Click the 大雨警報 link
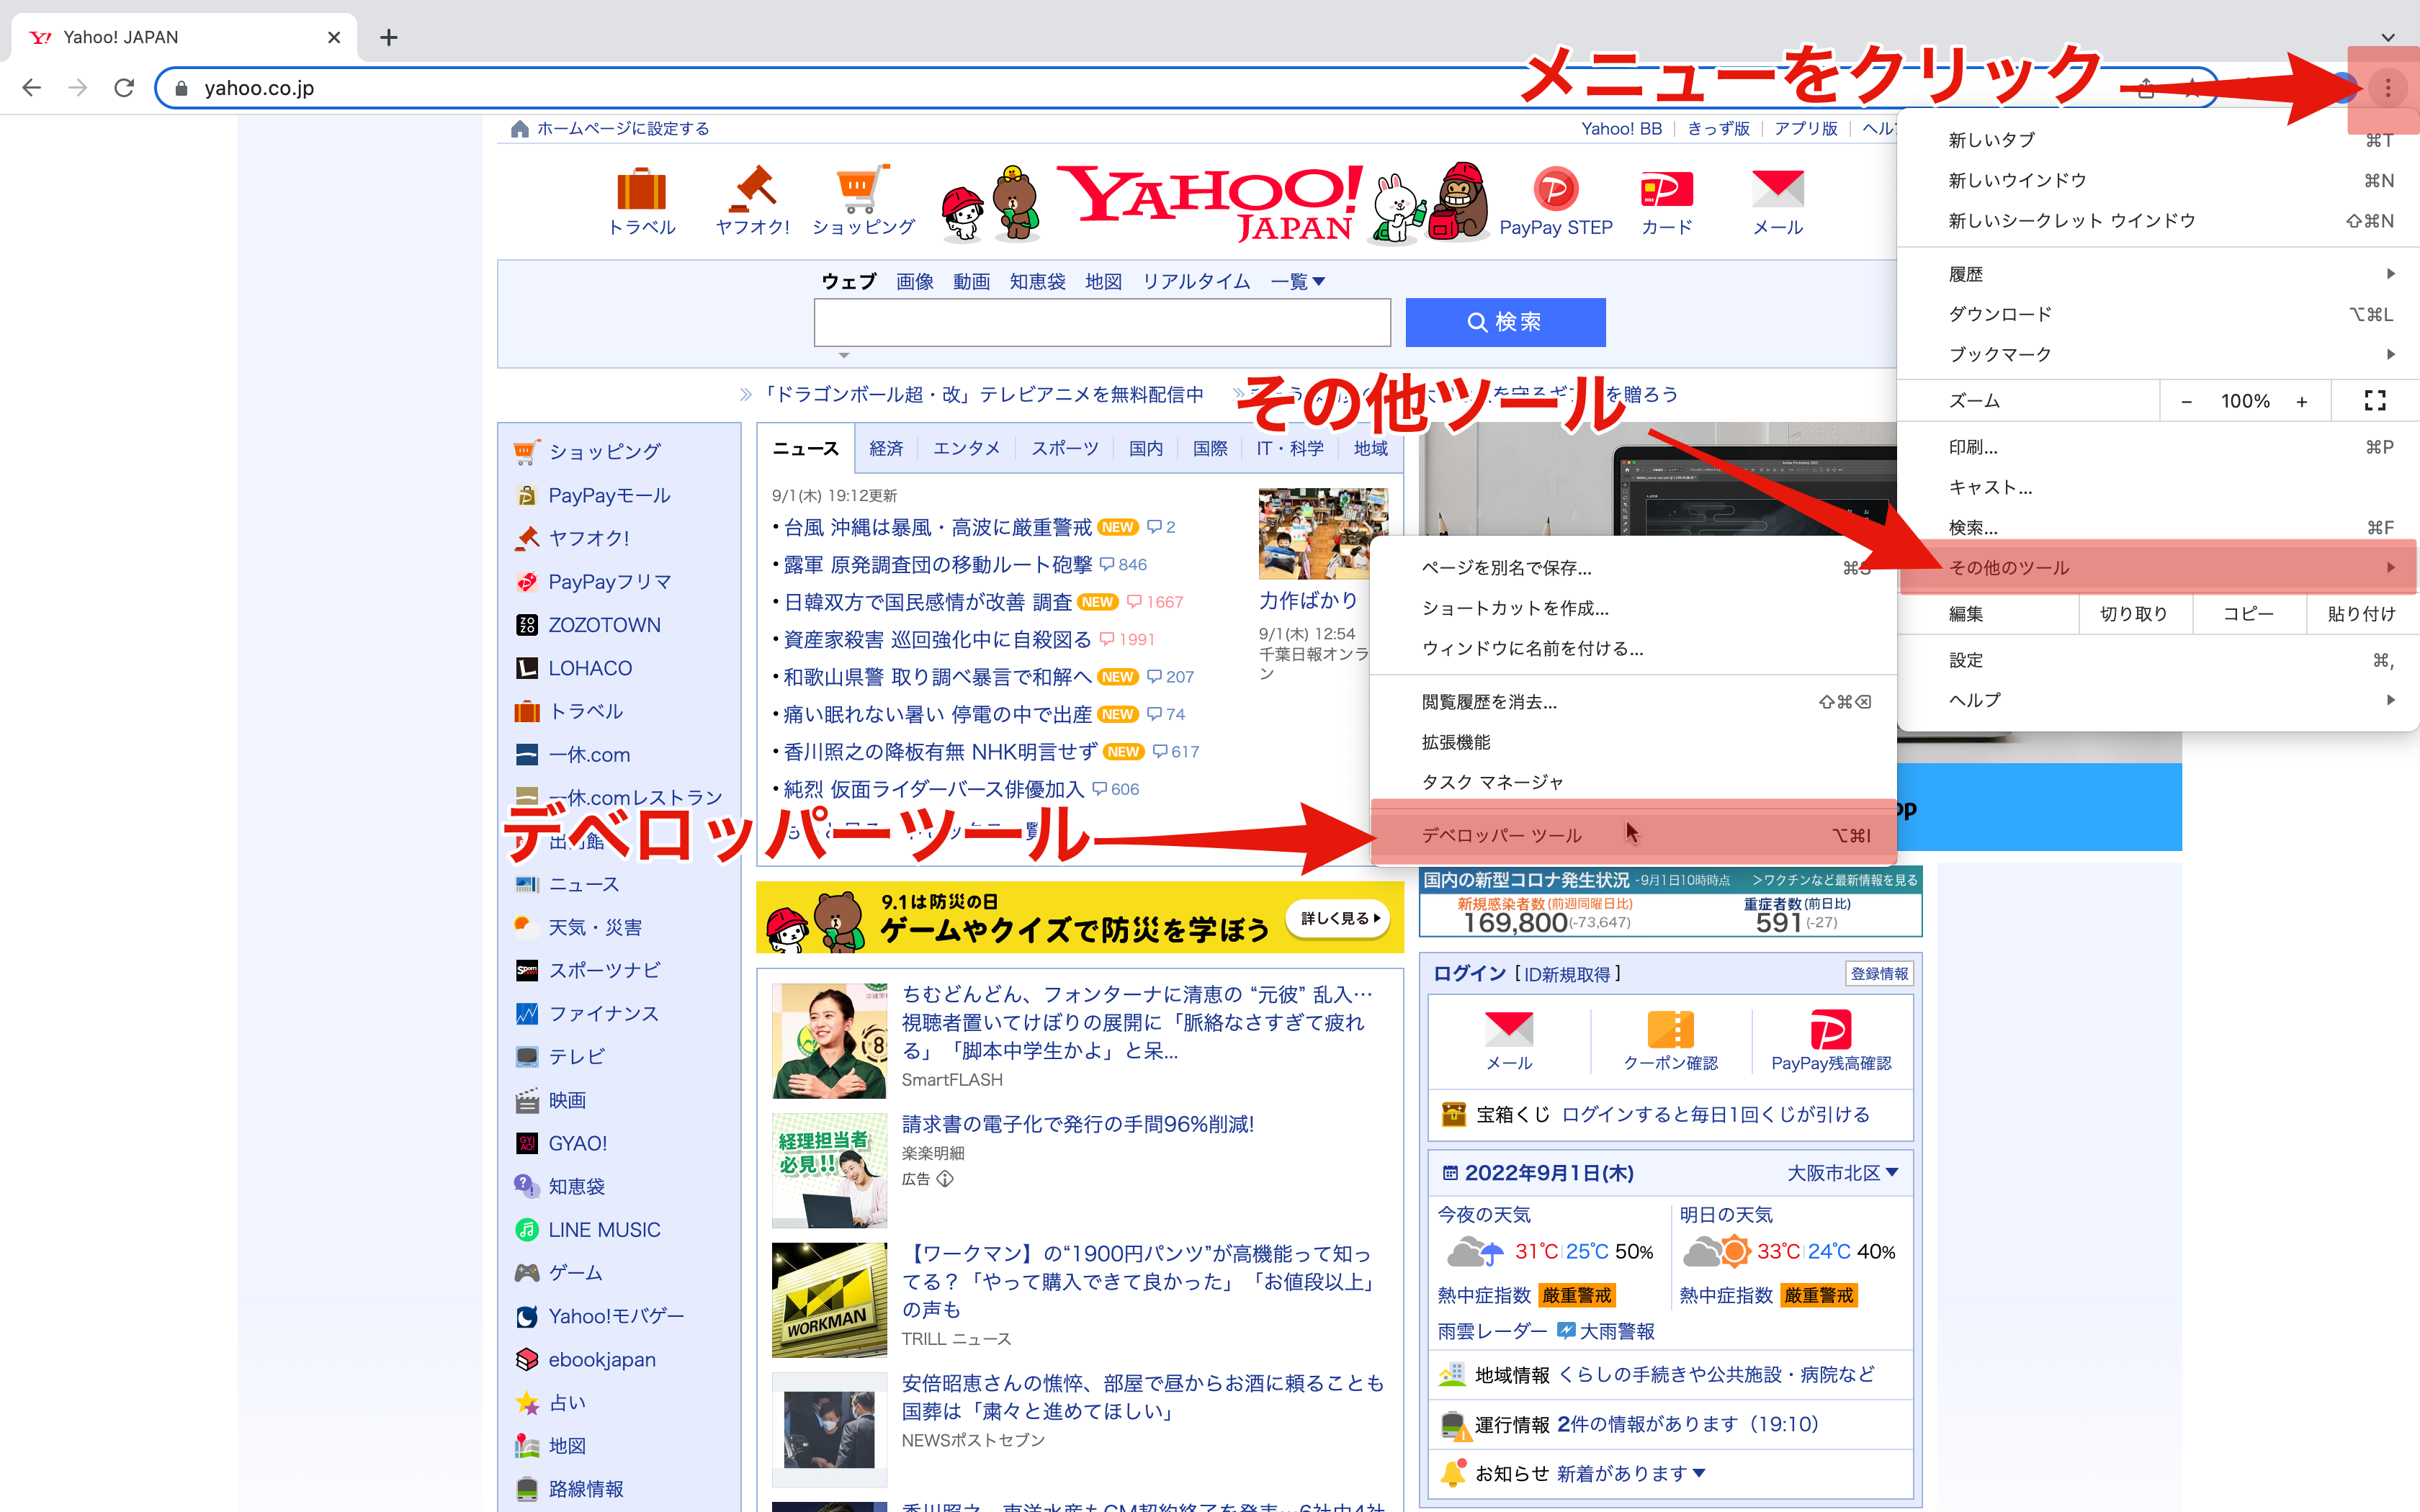 point(1616,1331)
